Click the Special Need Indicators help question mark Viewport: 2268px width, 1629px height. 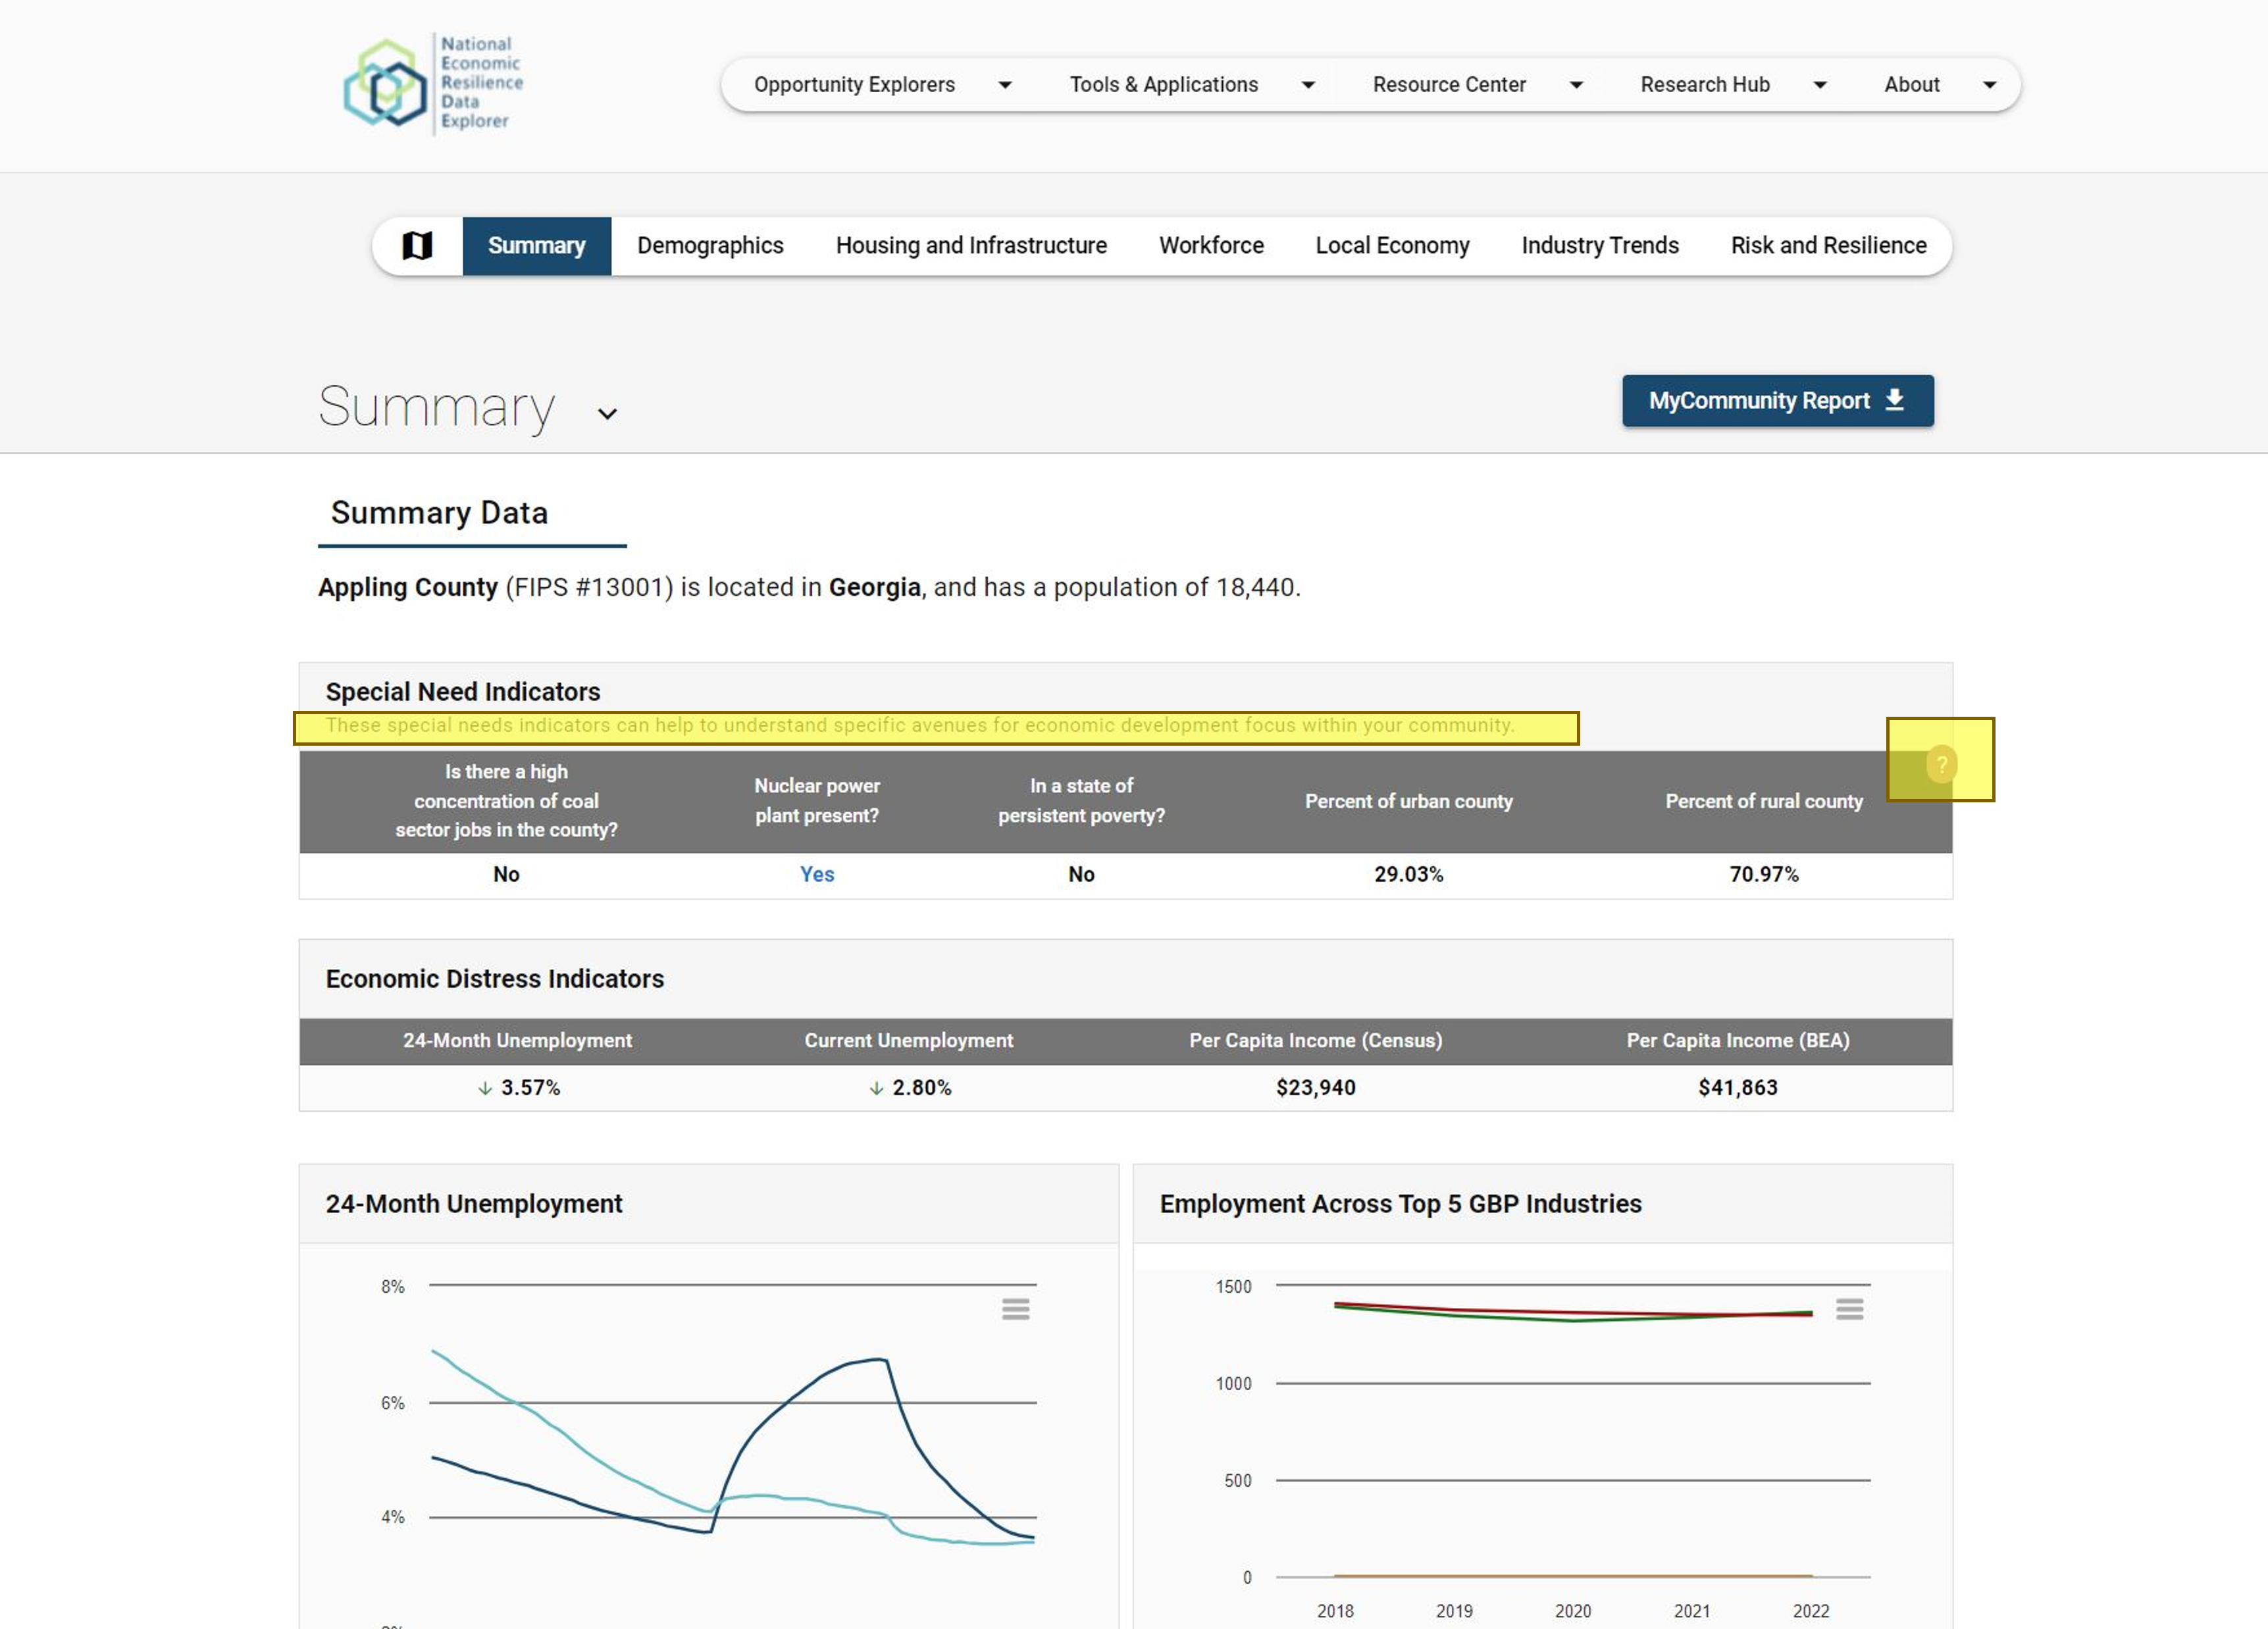pos(1941,765)
